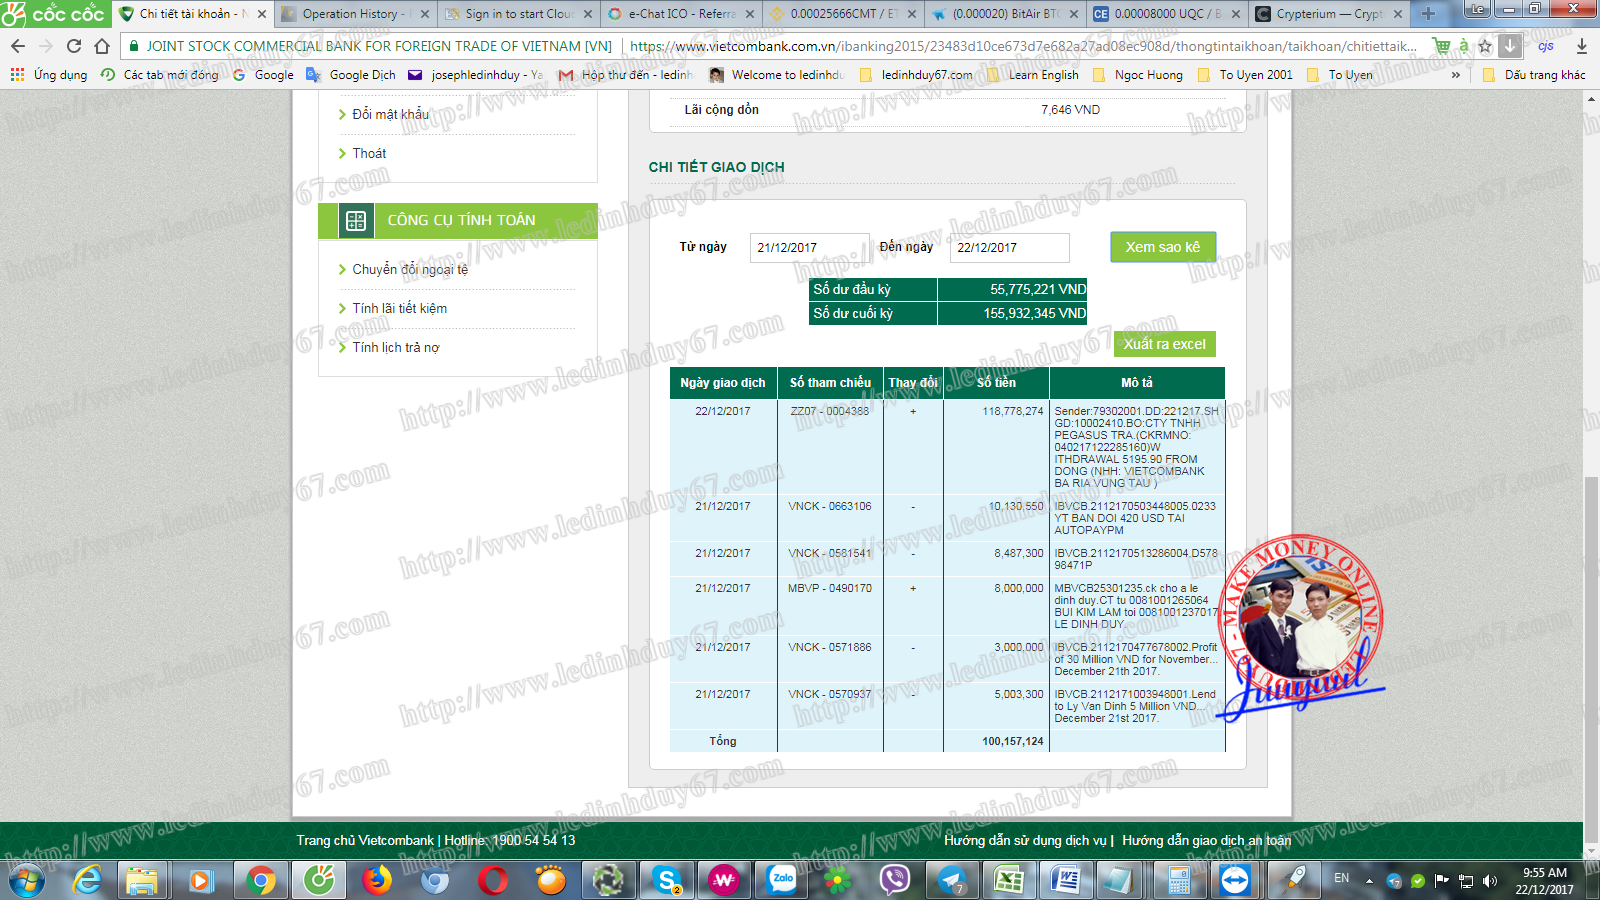Open the Dấu trang khác bookmarks folder
The image size is (1600, 900).
tap(1534, 75)
